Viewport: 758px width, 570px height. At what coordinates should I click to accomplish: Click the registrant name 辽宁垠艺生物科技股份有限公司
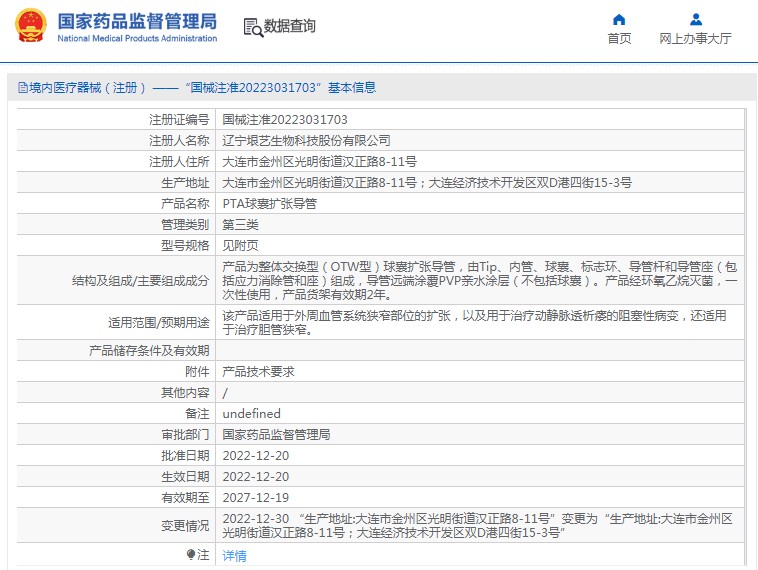[x=306, y=140]
